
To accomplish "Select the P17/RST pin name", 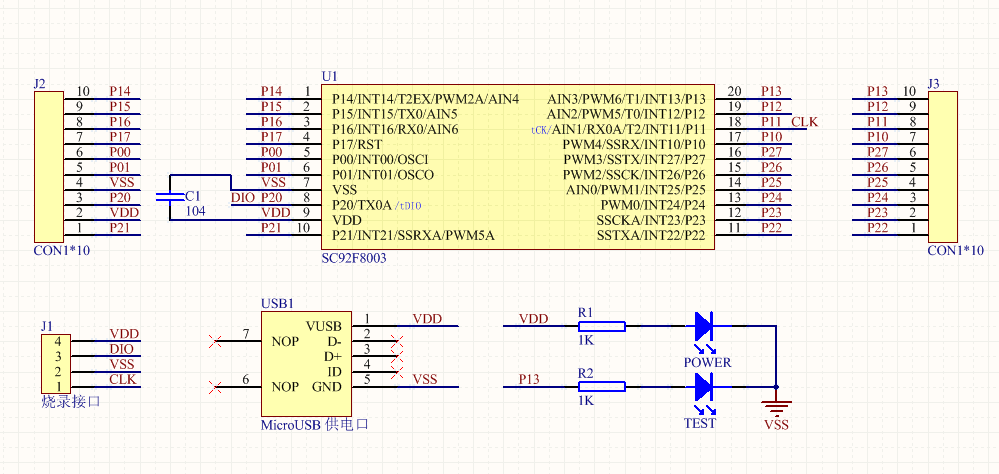I will (355, 145).
